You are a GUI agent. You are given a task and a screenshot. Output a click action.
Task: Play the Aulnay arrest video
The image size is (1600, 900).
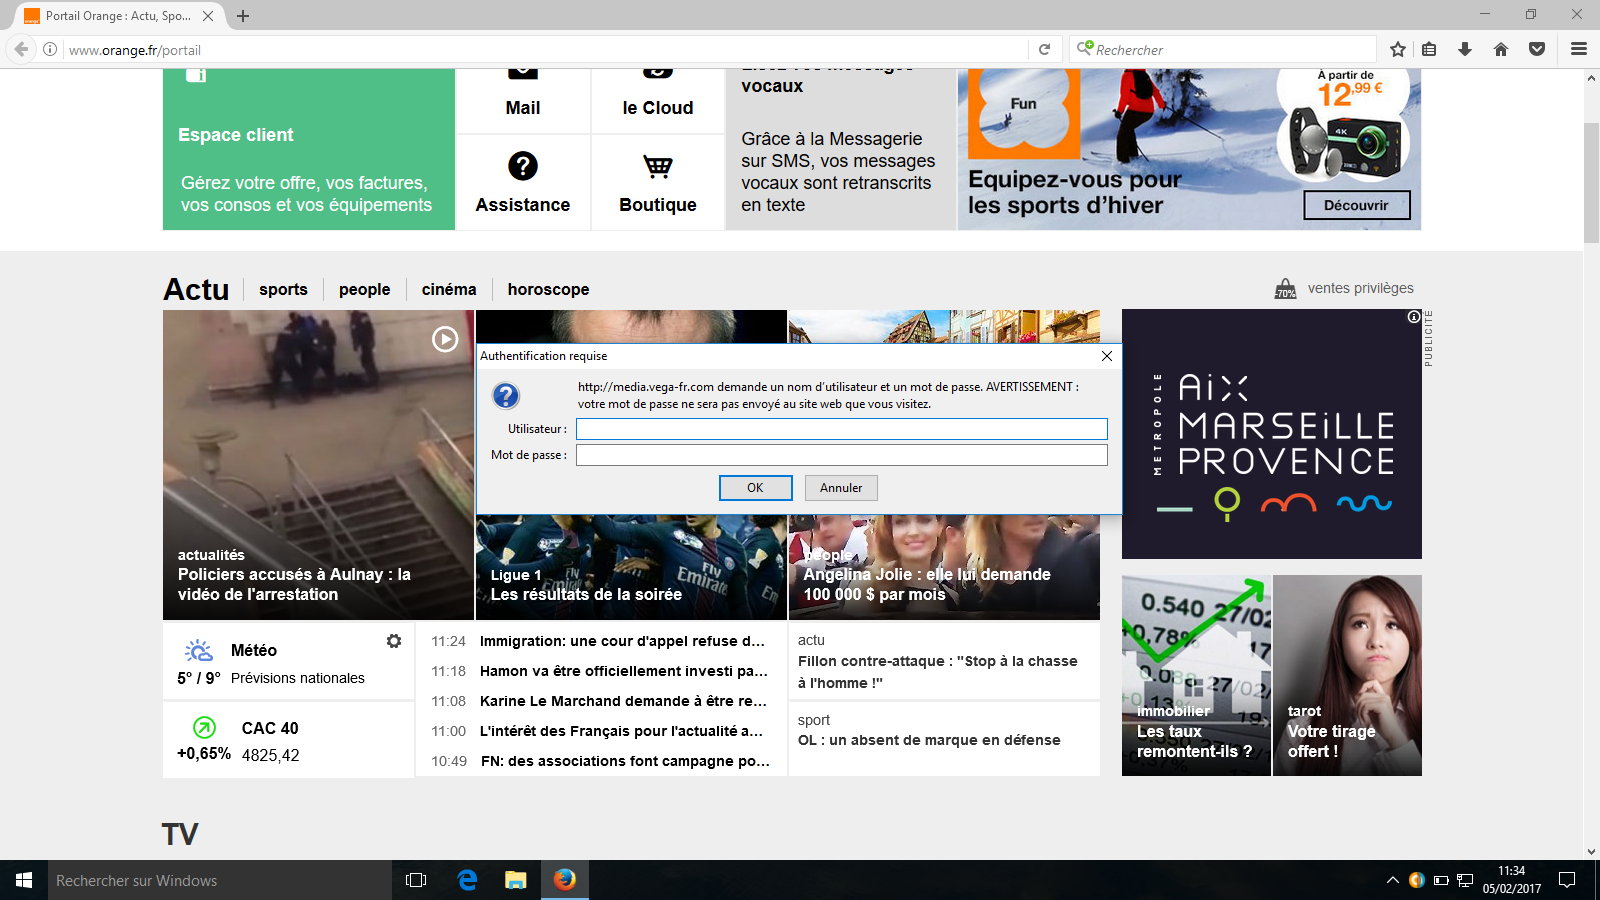point(445,339)
